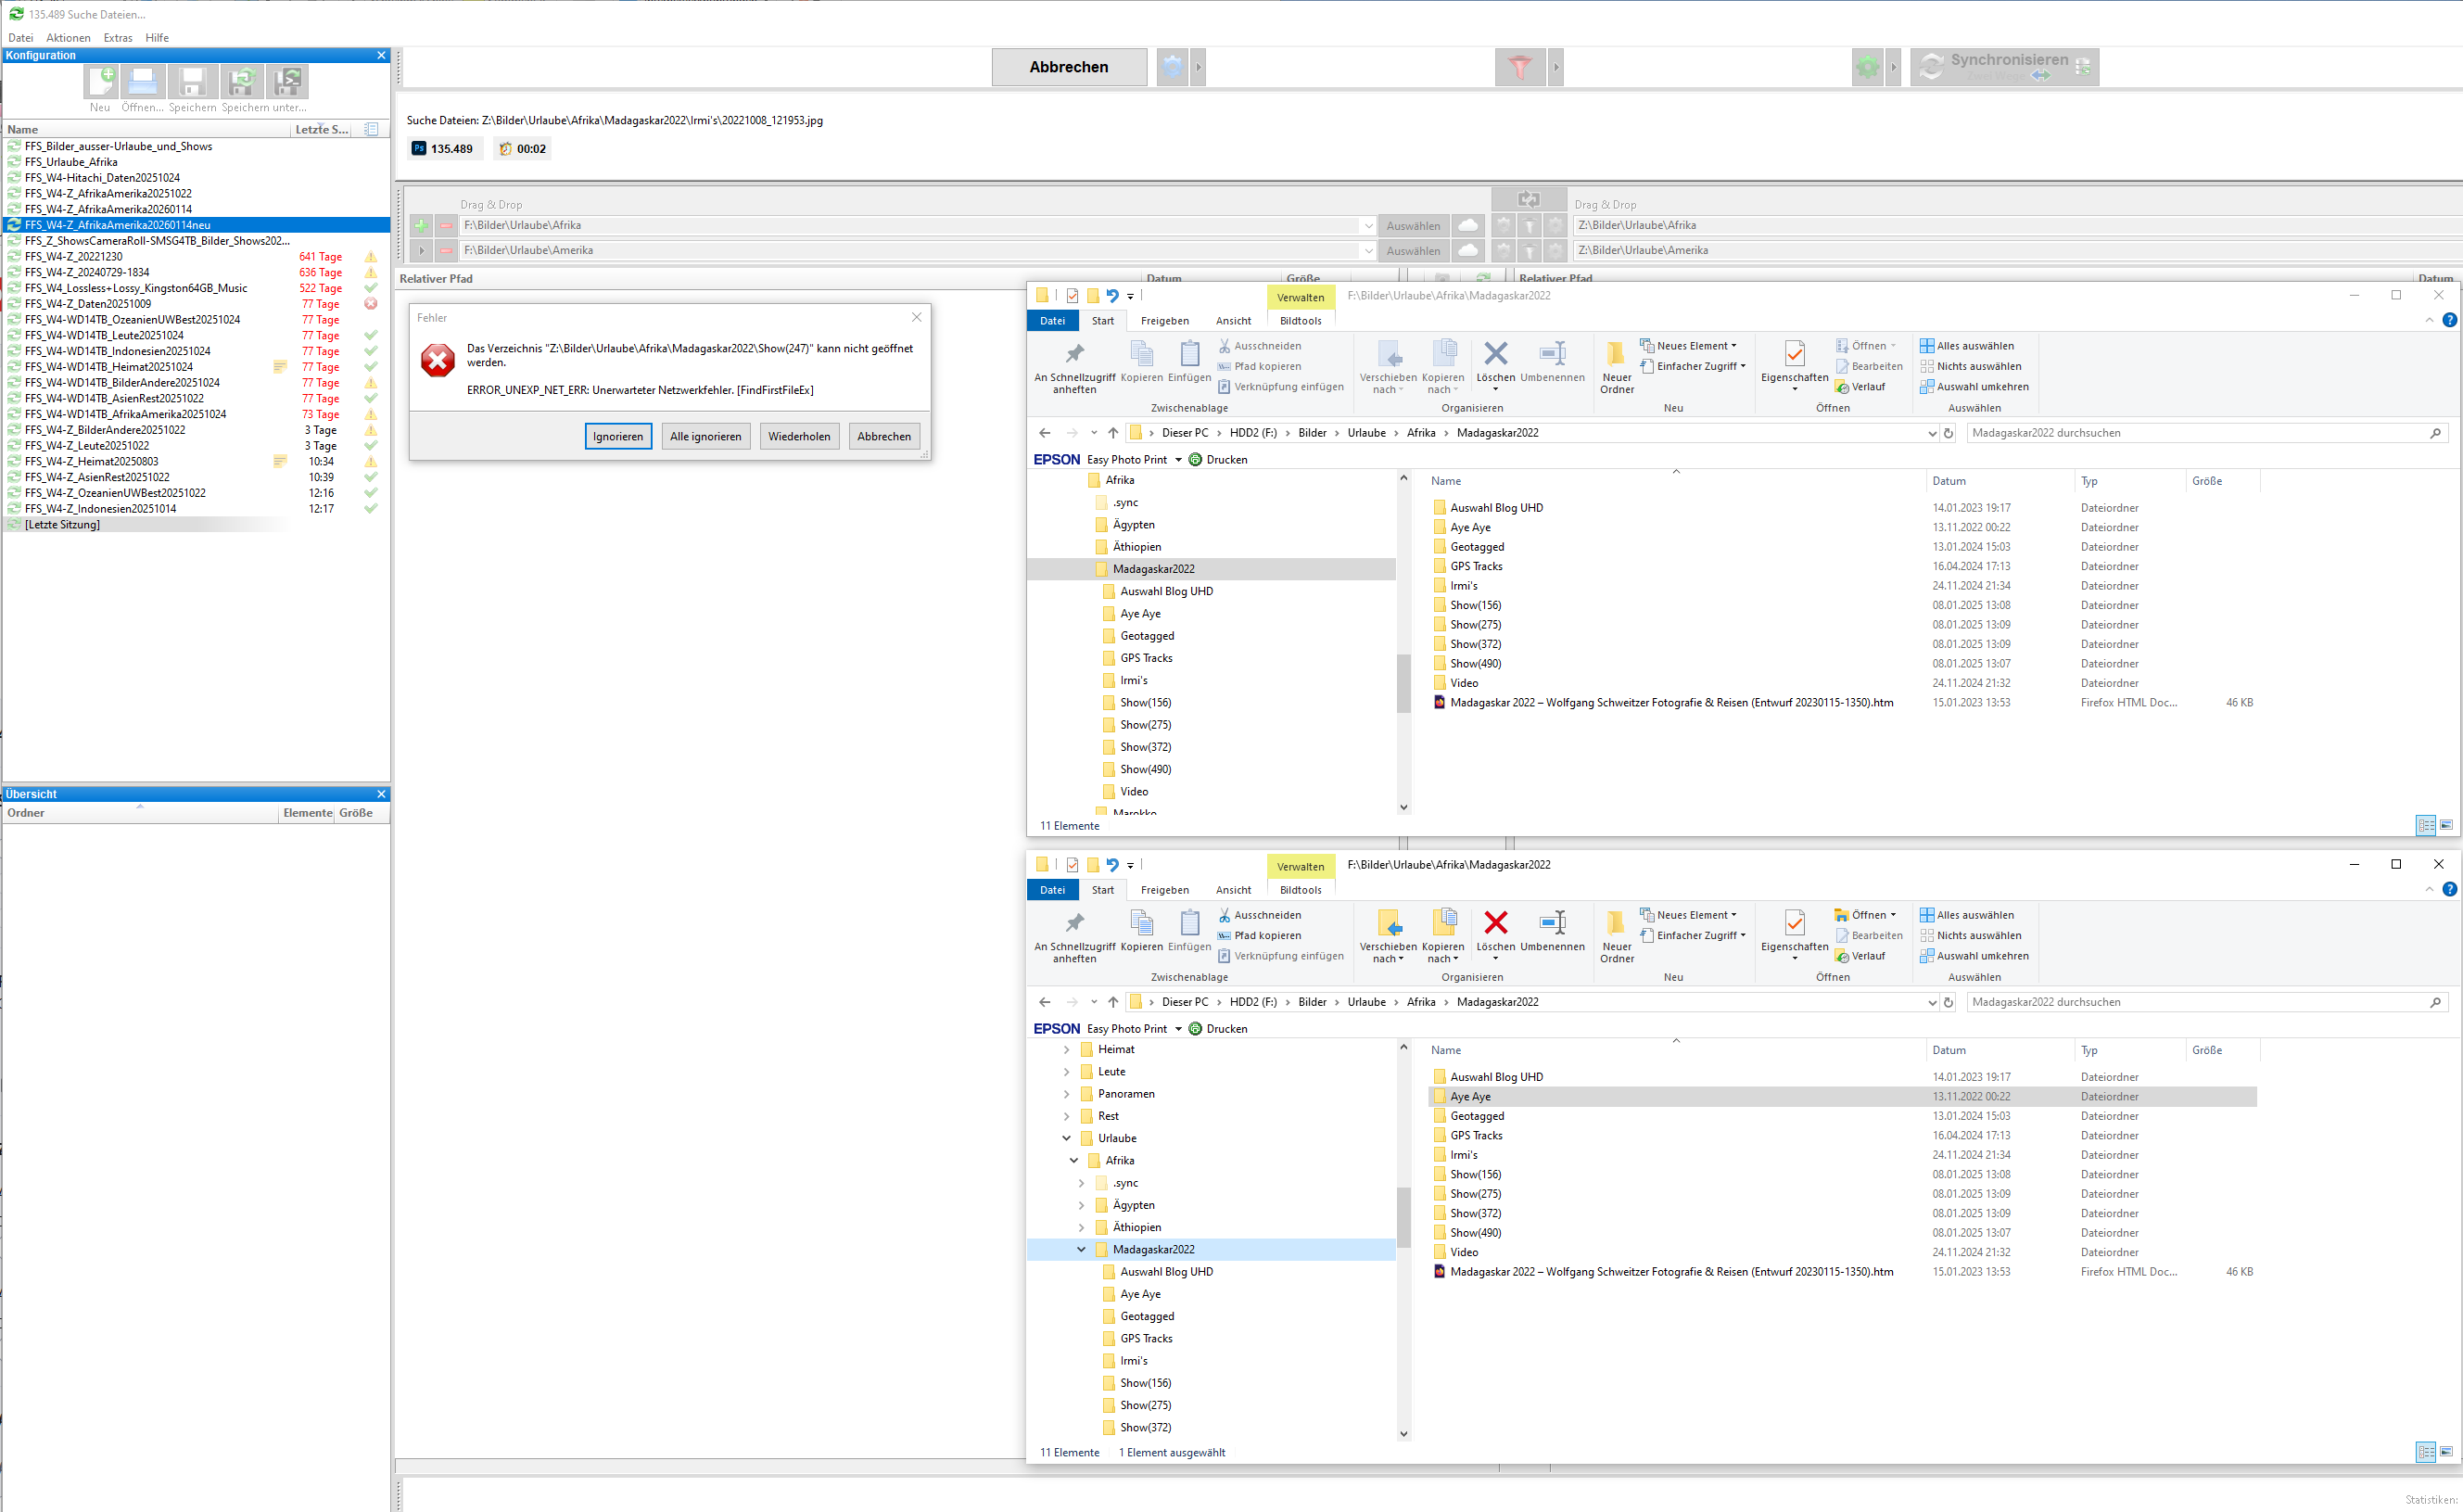
Task: Open column view icon in configuration list
Action: pos(371,129)
